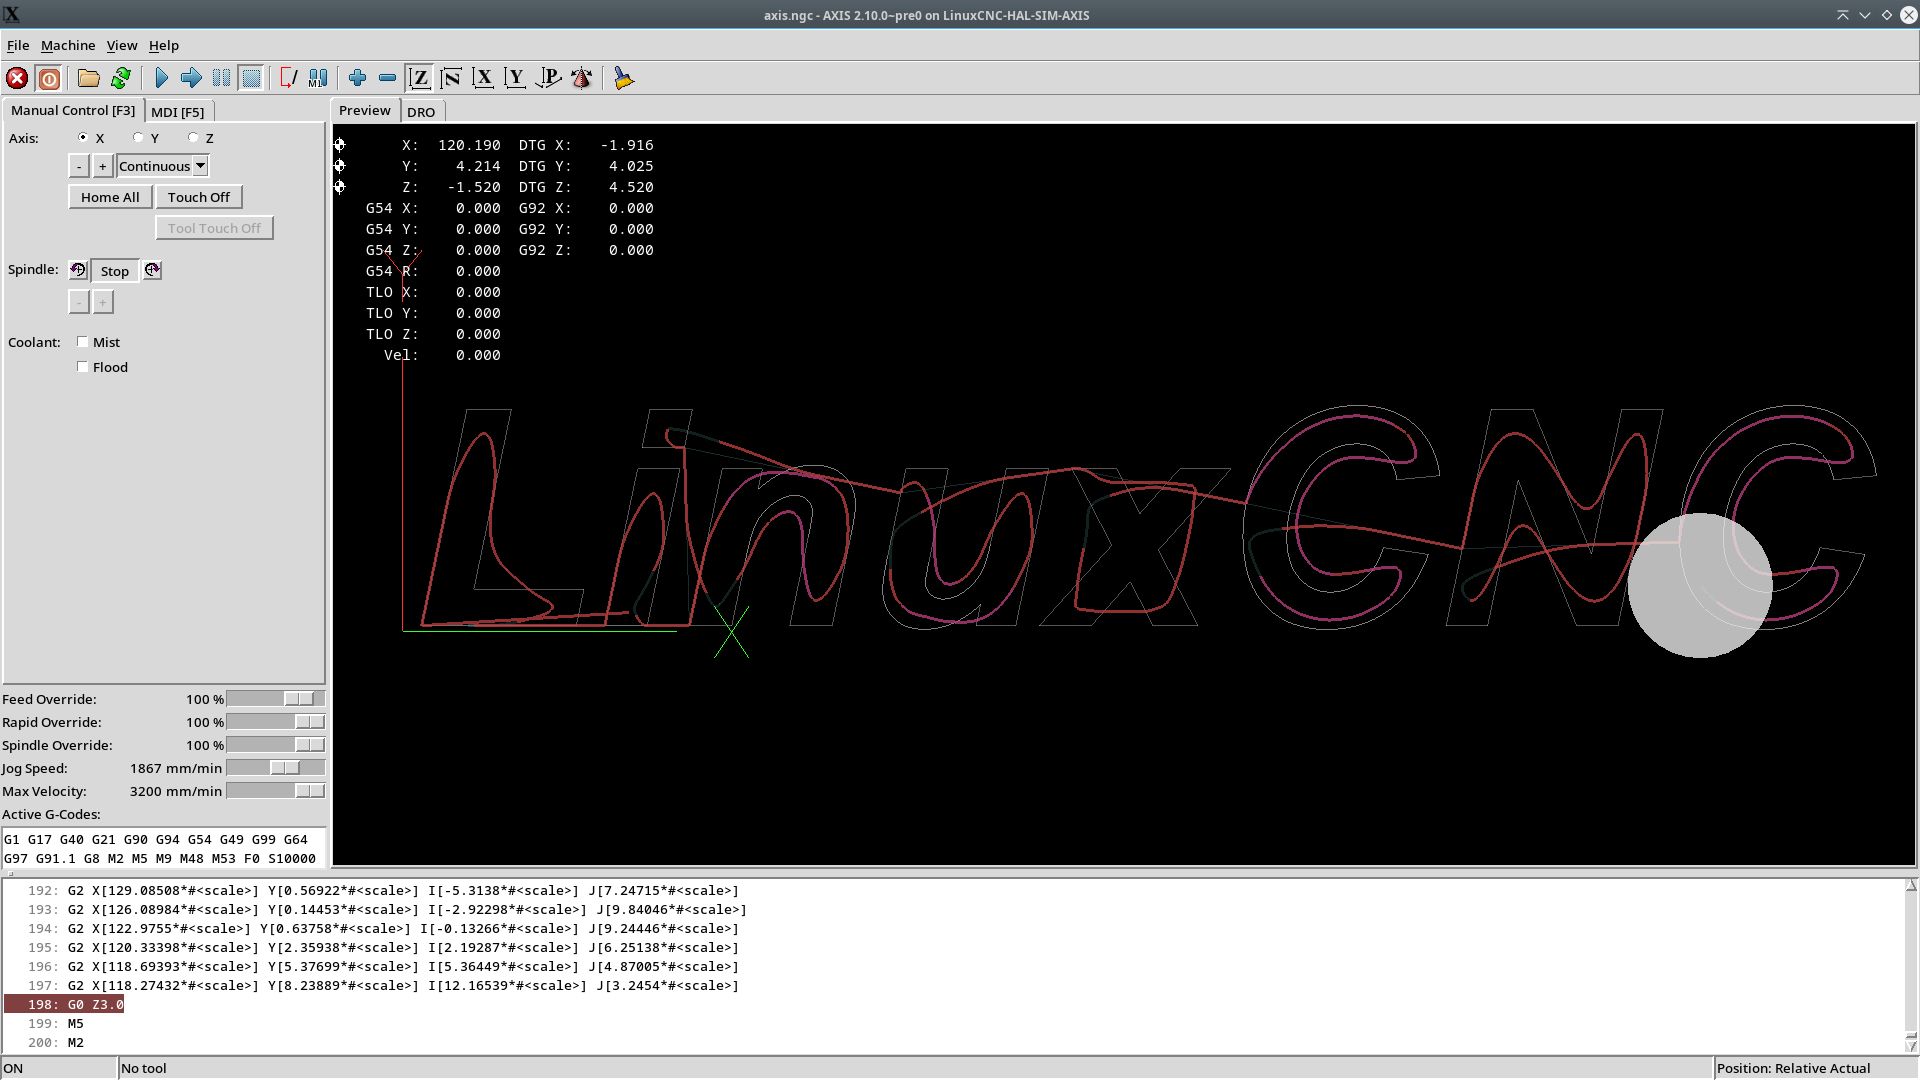Click the No tool status field
1920x1080 pixels.
[x=915, y=1068]
